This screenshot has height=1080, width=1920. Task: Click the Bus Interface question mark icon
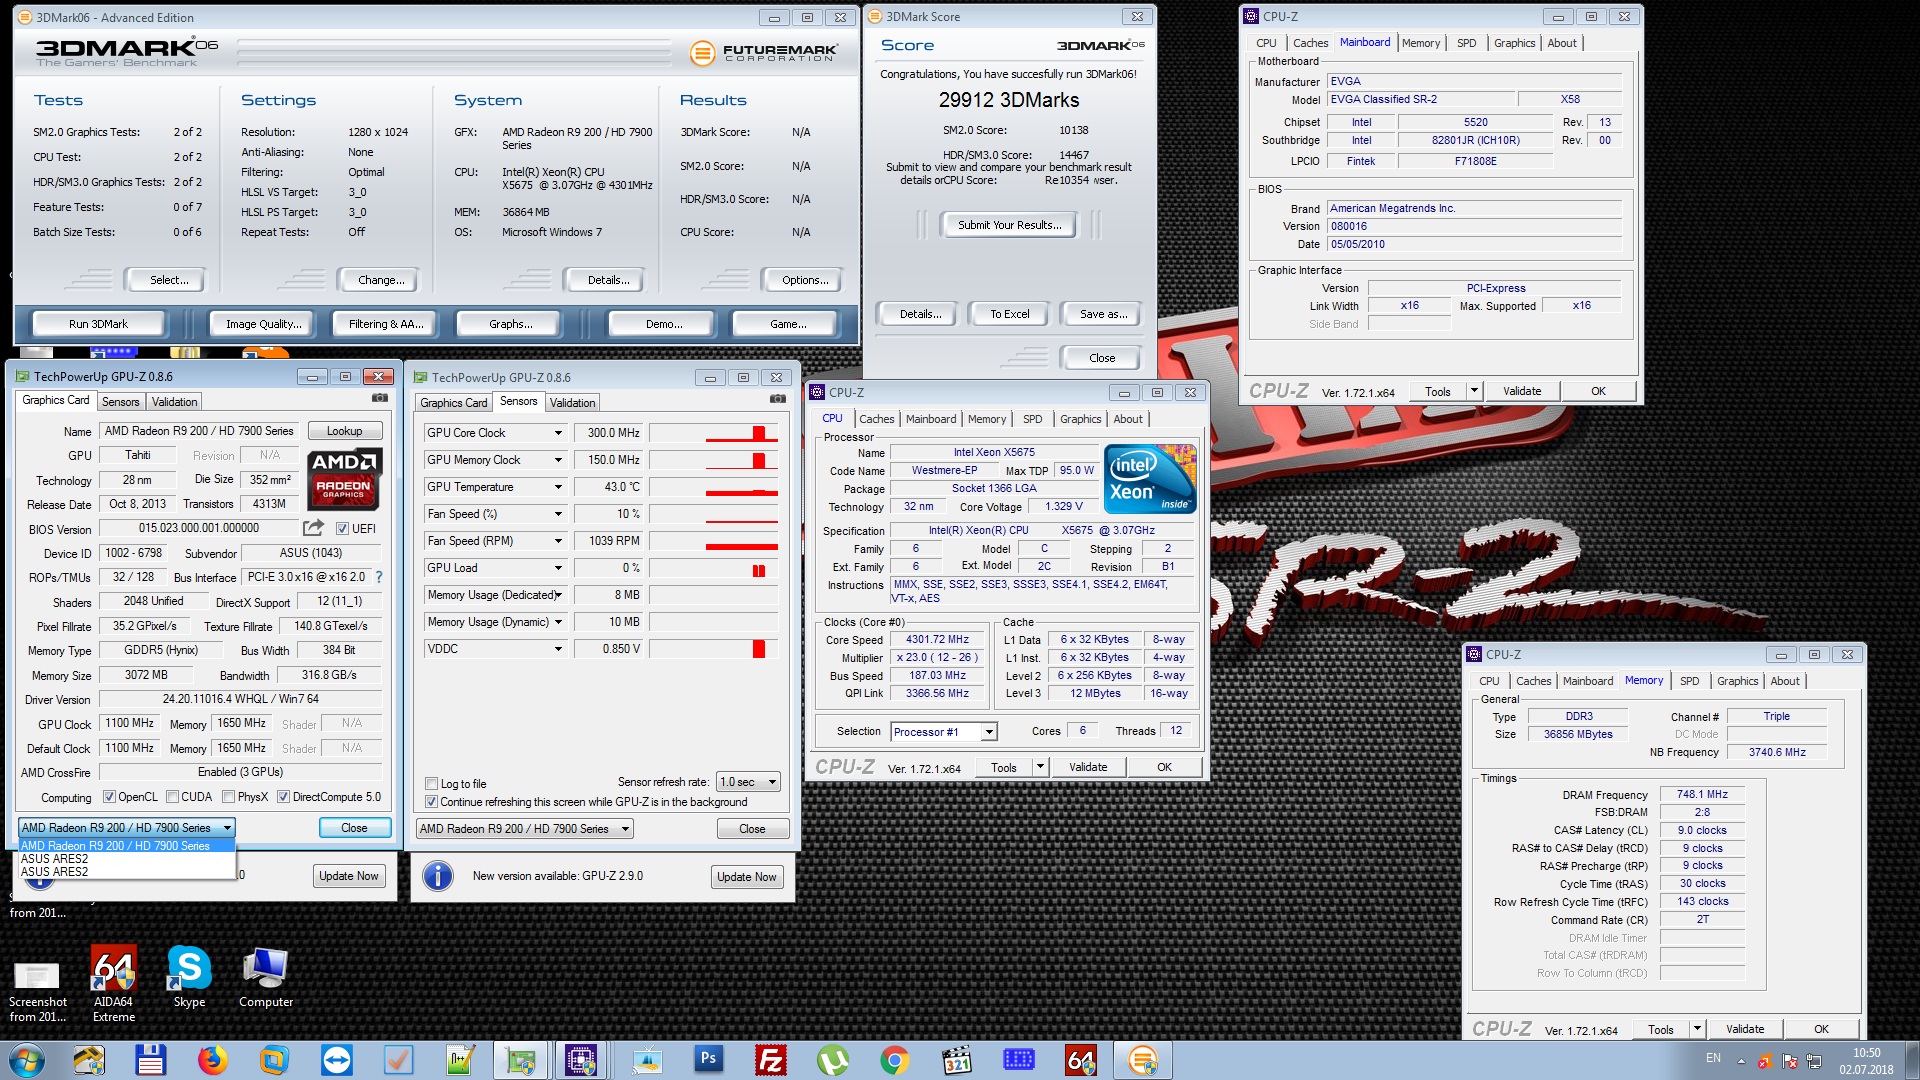tap(379, 577)
